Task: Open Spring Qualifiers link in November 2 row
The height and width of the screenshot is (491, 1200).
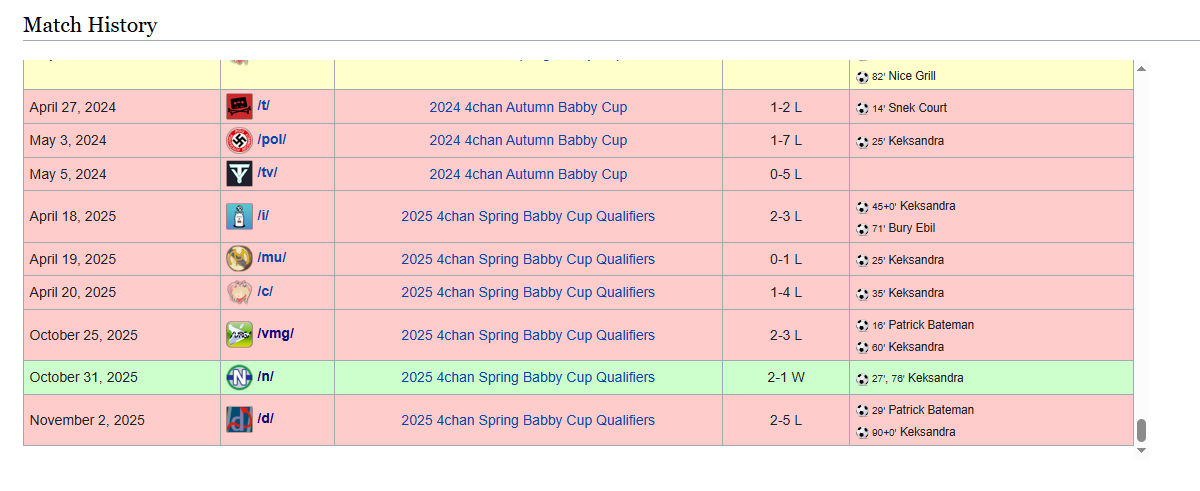Action: 528,420
